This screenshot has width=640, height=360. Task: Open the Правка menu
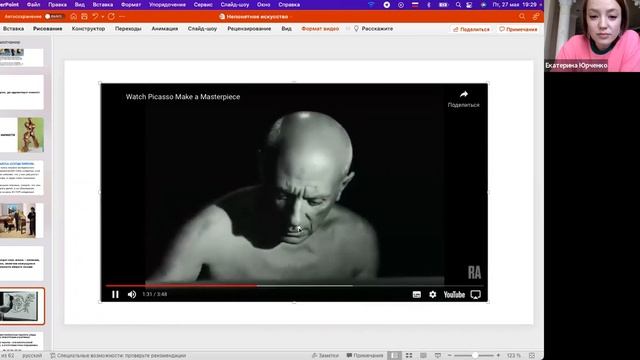pyautogui.click(x=57, y=5)
